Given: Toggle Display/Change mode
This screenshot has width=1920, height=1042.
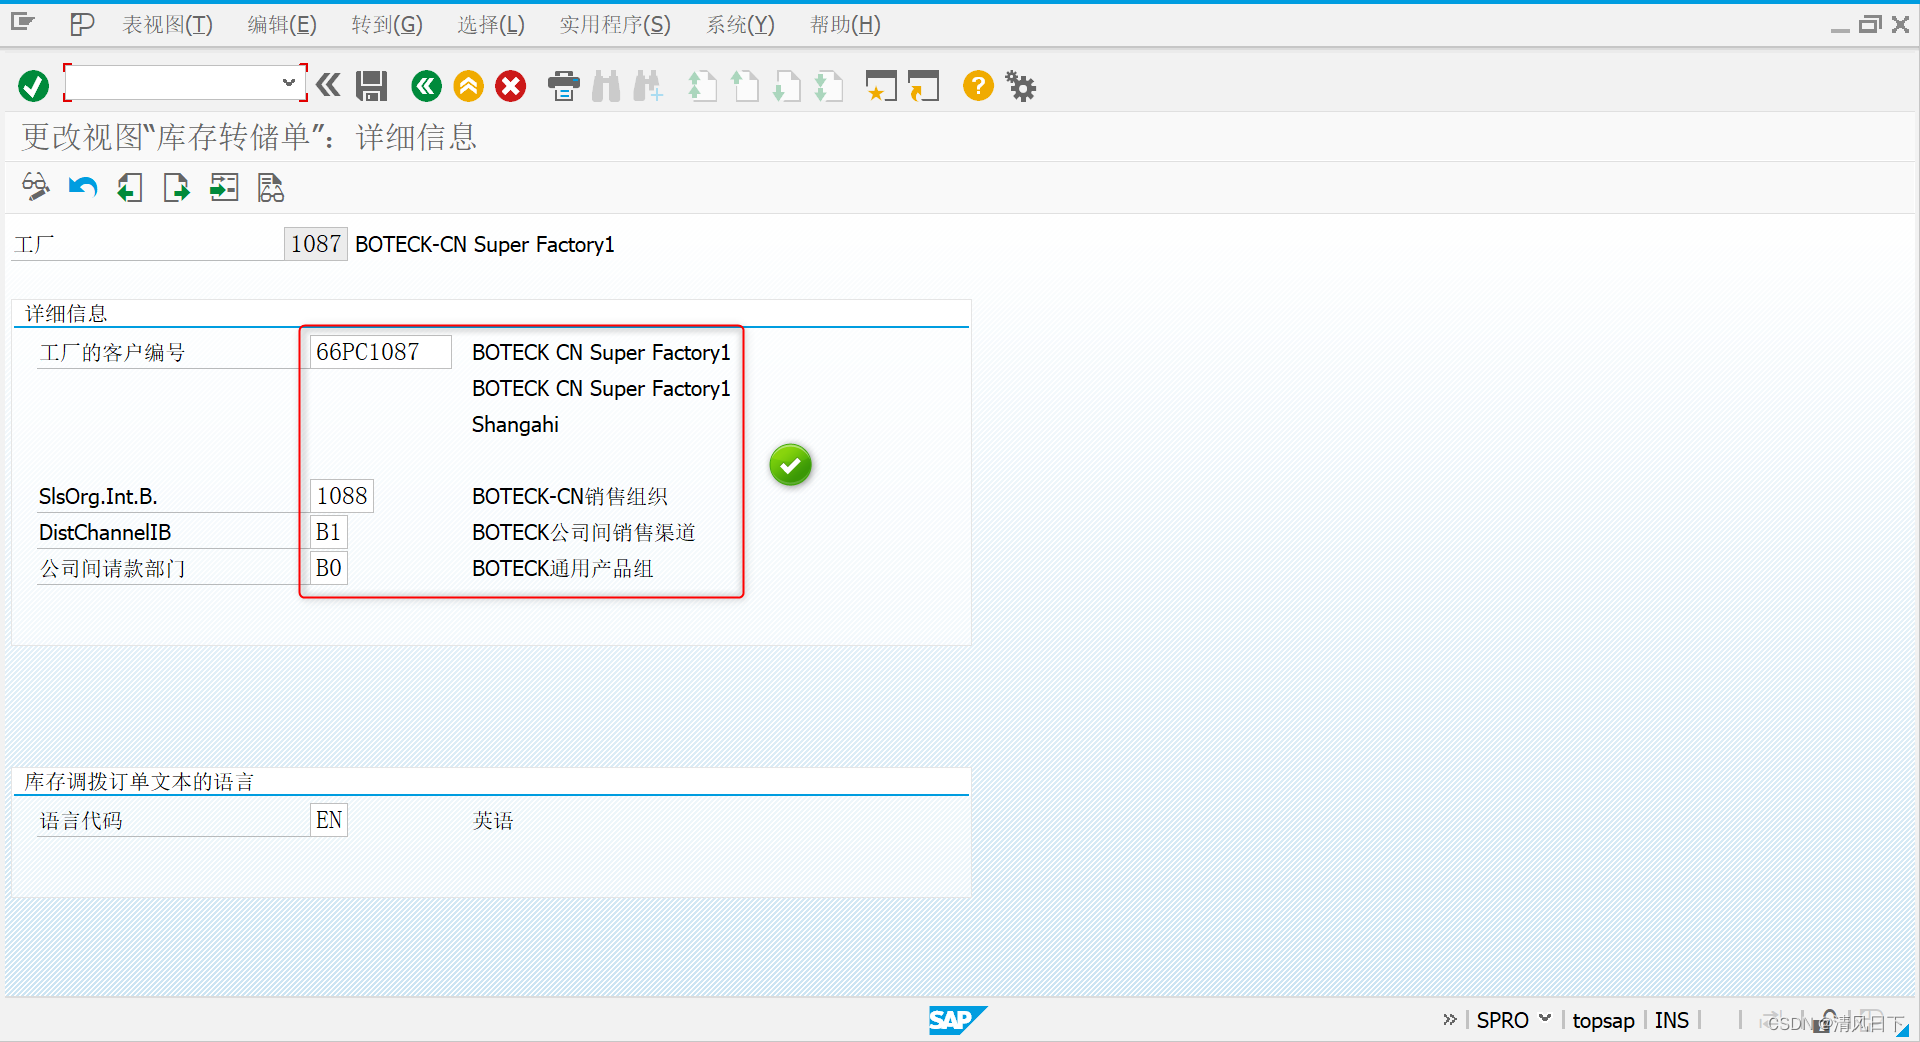Looking at the screenshot, I should click(x=35, y=187).
